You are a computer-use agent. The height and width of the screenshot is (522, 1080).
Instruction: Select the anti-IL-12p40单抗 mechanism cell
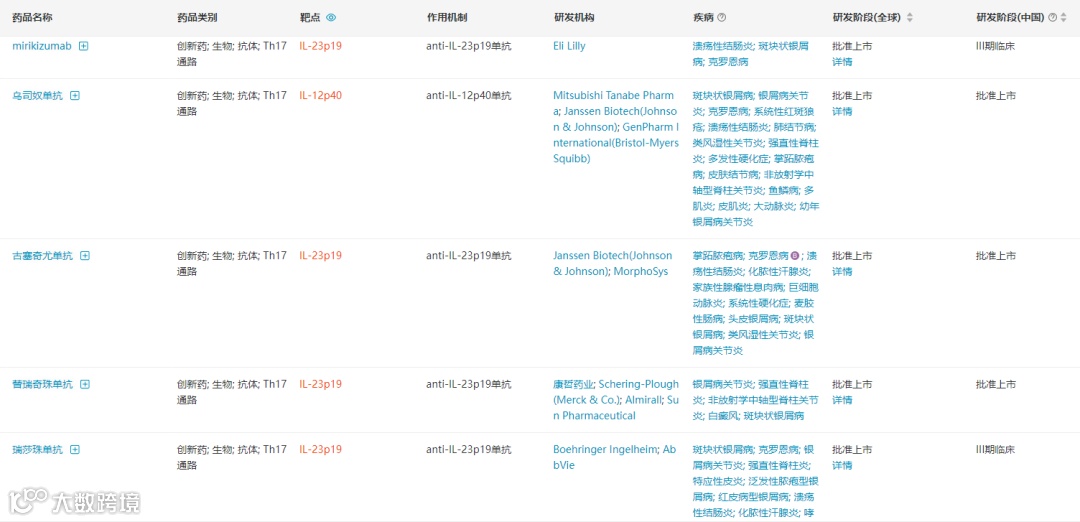[x=468, y=96]
